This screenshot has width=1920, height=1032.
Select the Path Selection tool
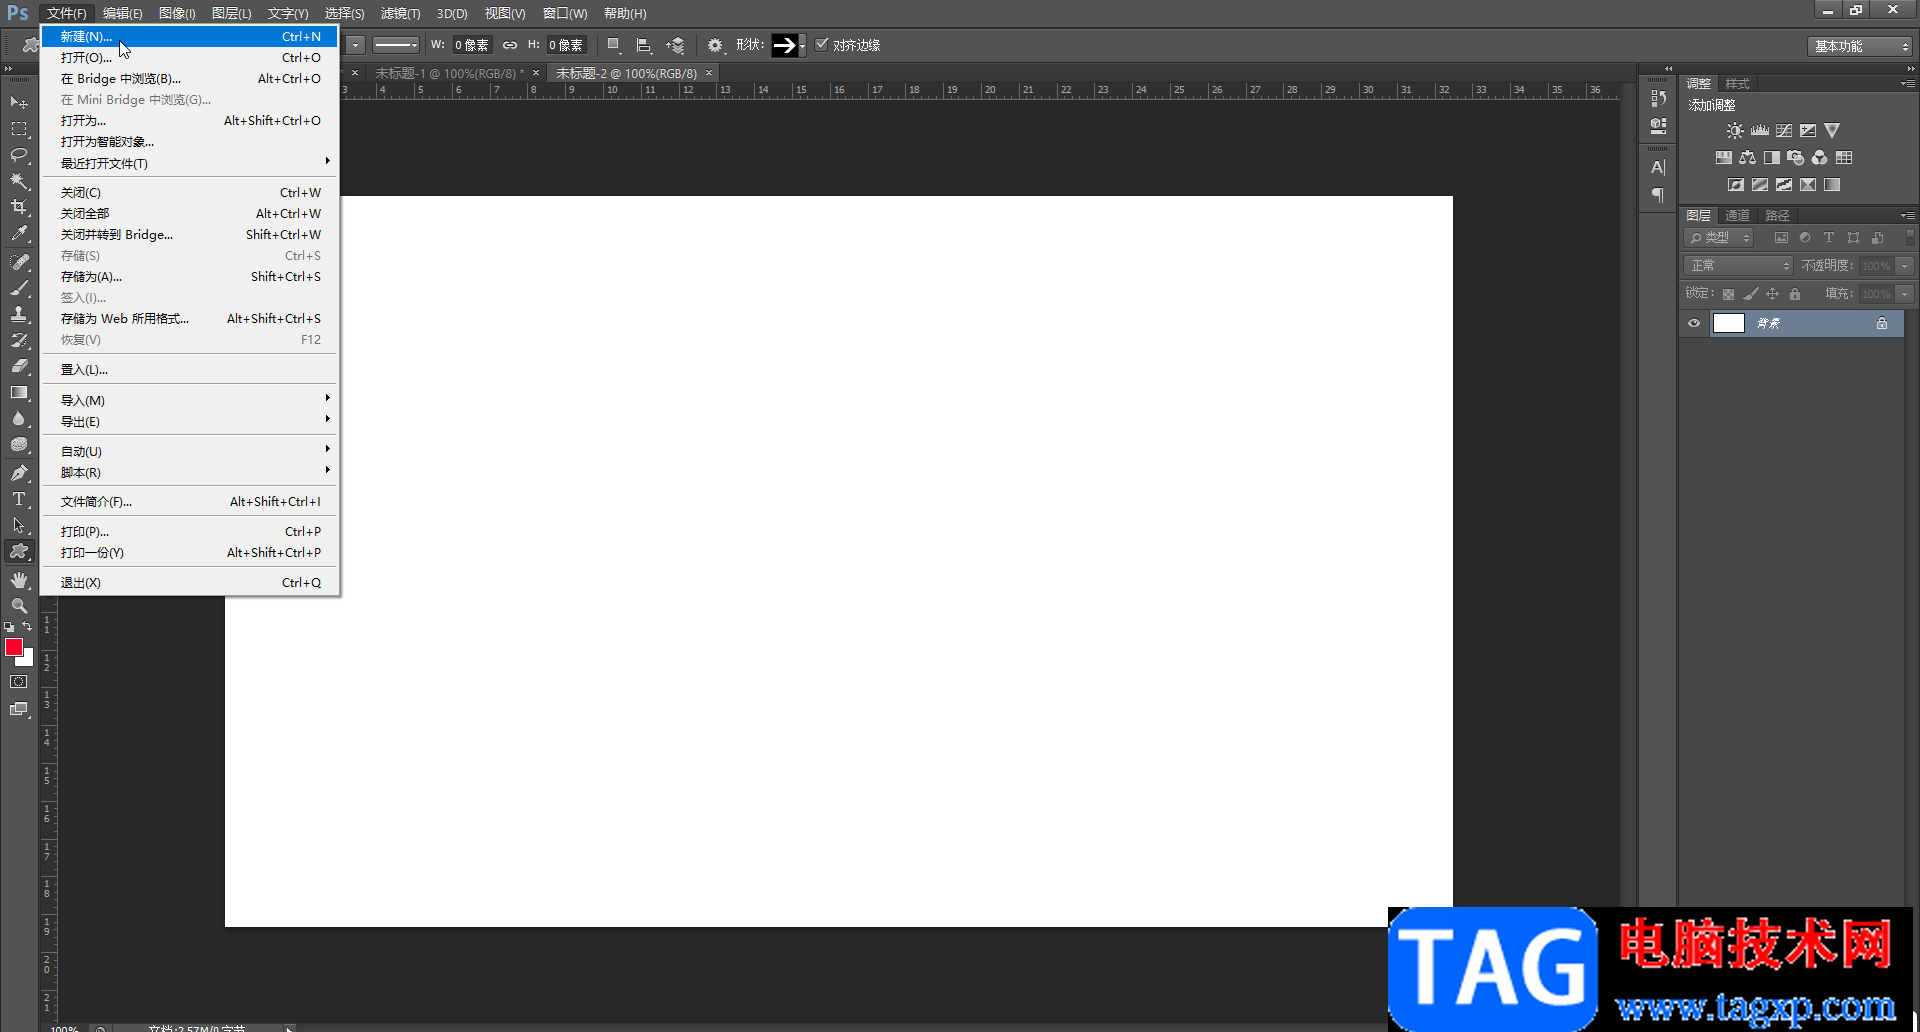point(19,525)
